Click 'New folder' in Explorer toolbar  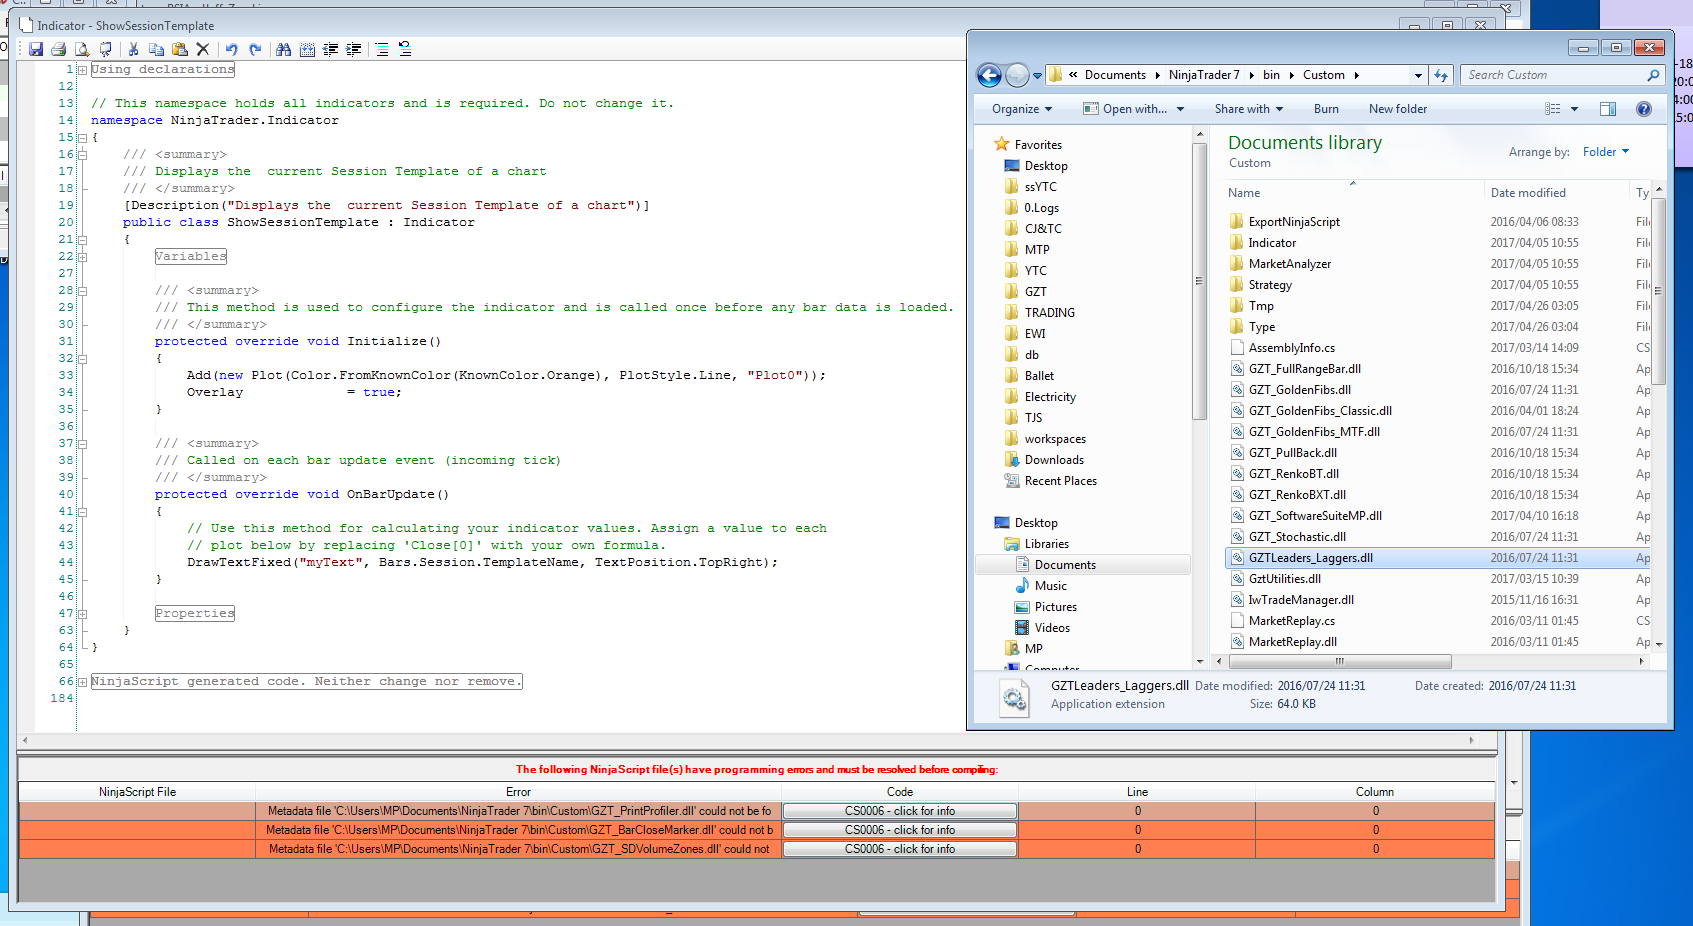1397,109
